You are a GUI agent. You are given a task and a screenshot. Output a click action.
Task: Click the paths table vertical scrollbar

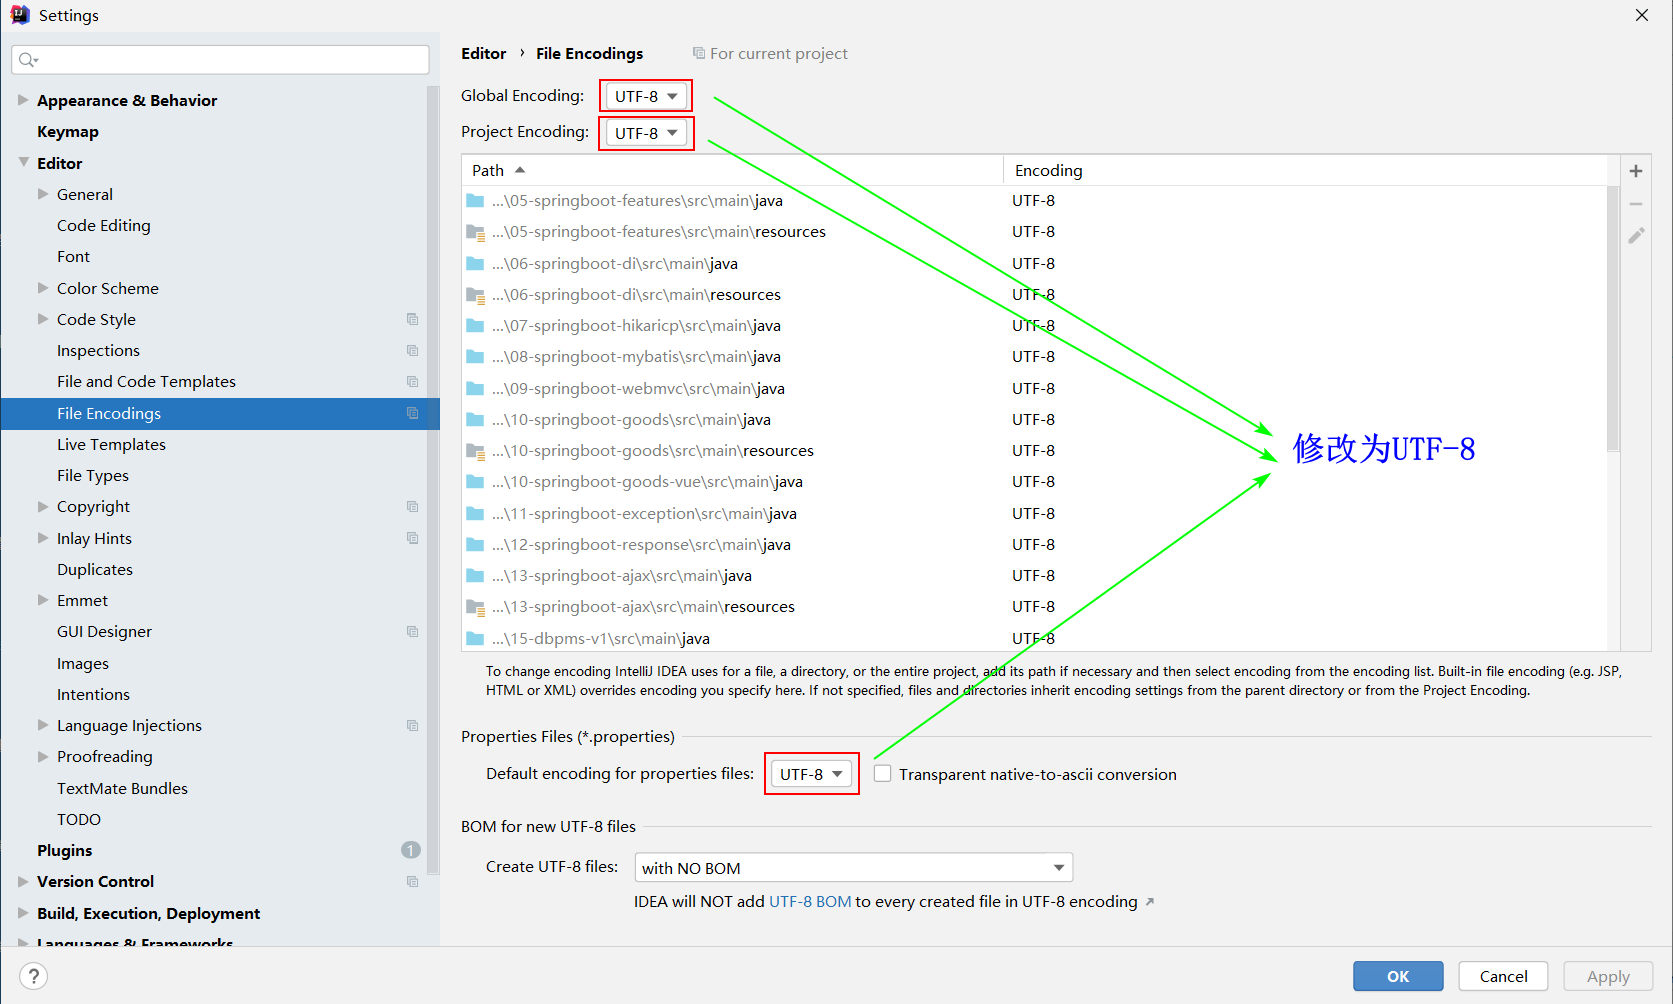click(1612, 318)
